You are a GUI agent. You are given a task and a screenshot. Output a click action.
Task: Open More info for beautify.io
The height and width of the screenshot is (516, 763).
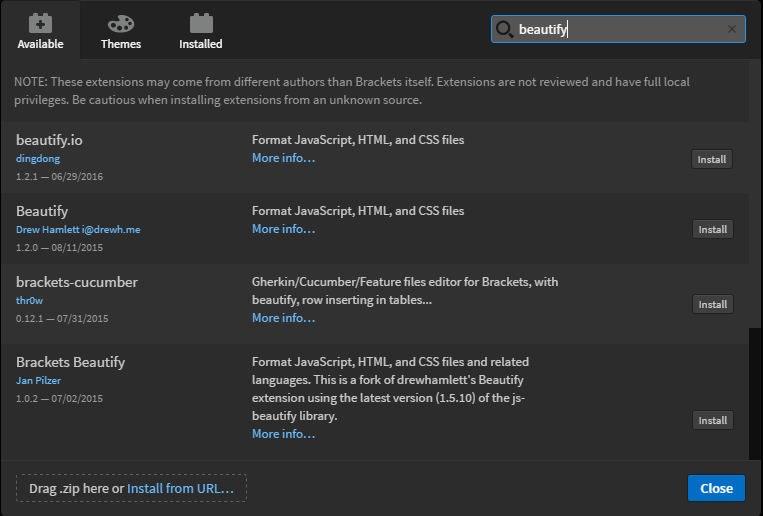[x=283, y=158]
